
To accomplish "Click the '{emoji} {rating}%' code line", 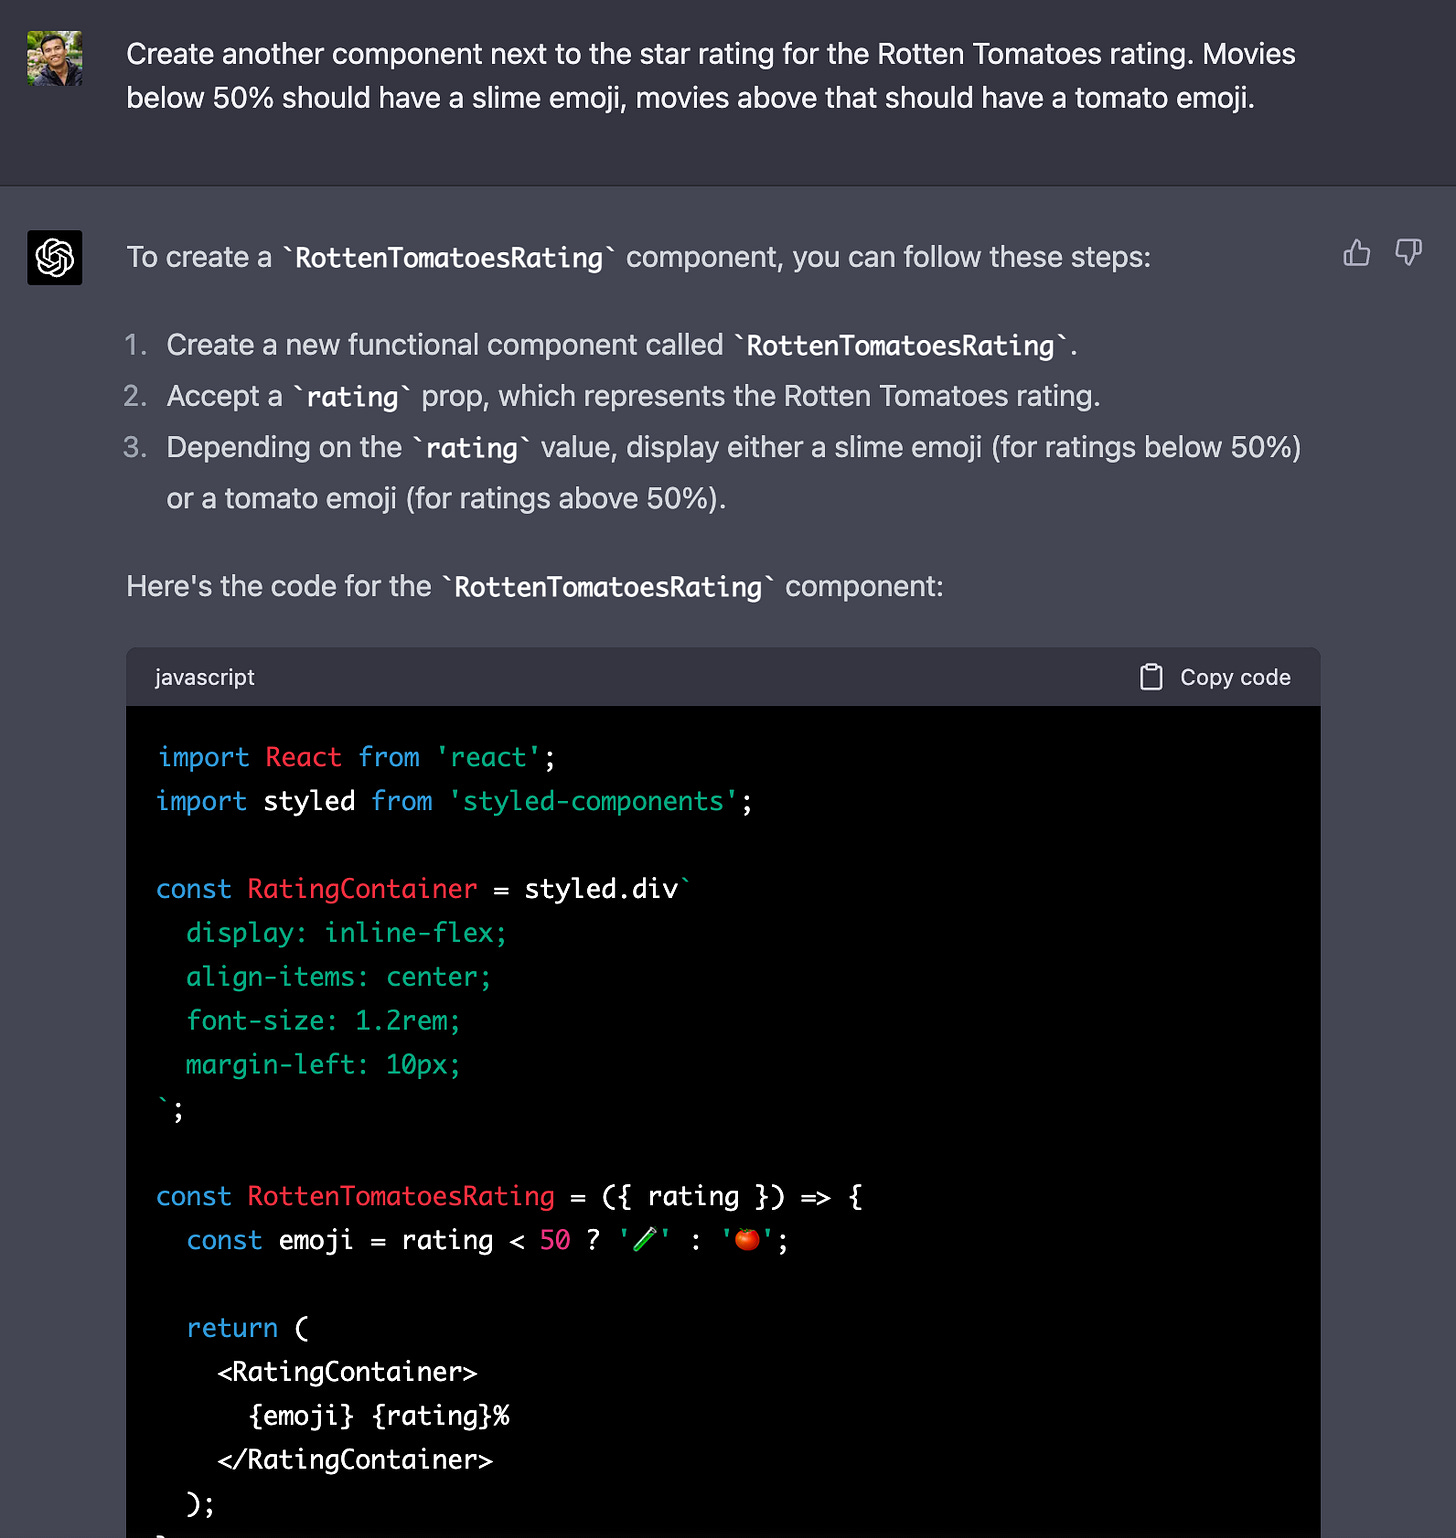I will [x=379, y=1416].
